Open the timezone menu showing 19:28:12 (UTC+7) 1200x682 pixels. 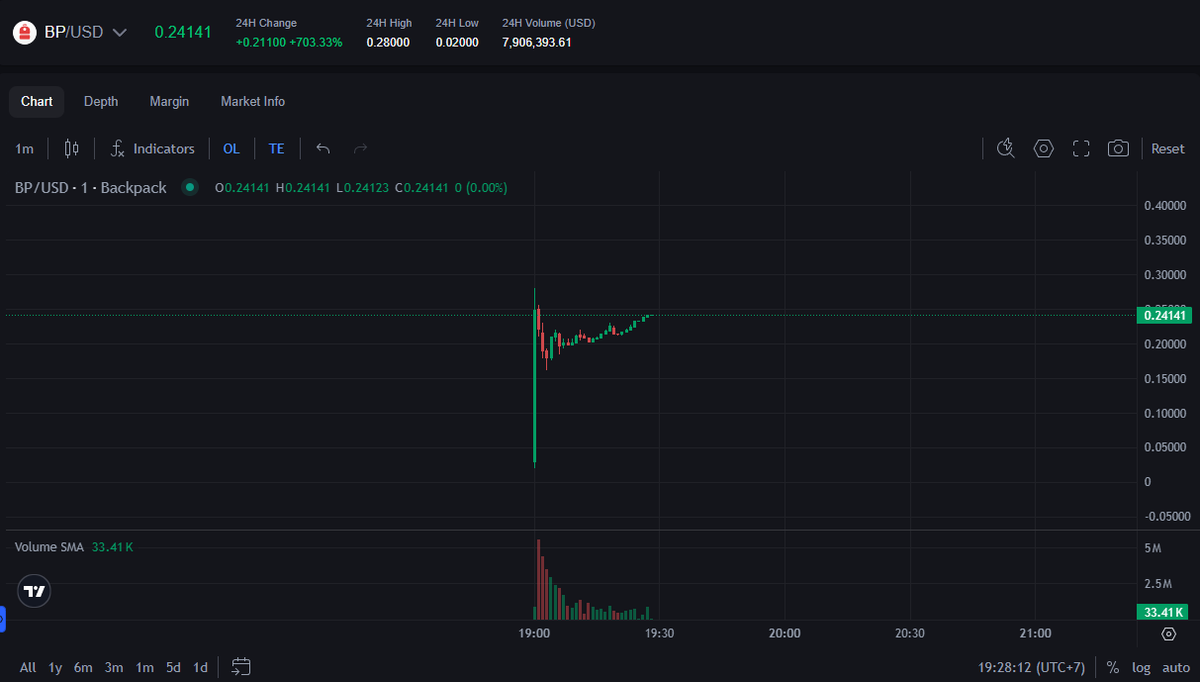pos(1031,667)
